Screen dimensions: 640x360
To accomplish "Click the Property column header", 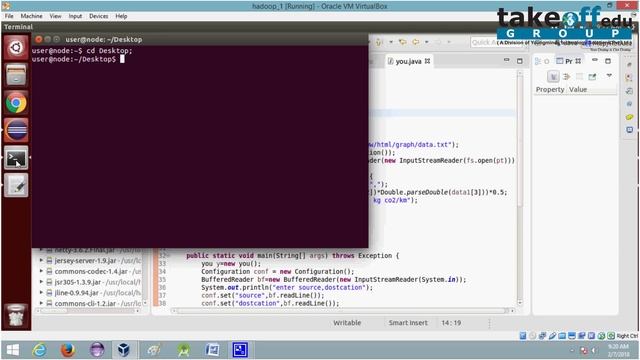I will tap(550, 89).
